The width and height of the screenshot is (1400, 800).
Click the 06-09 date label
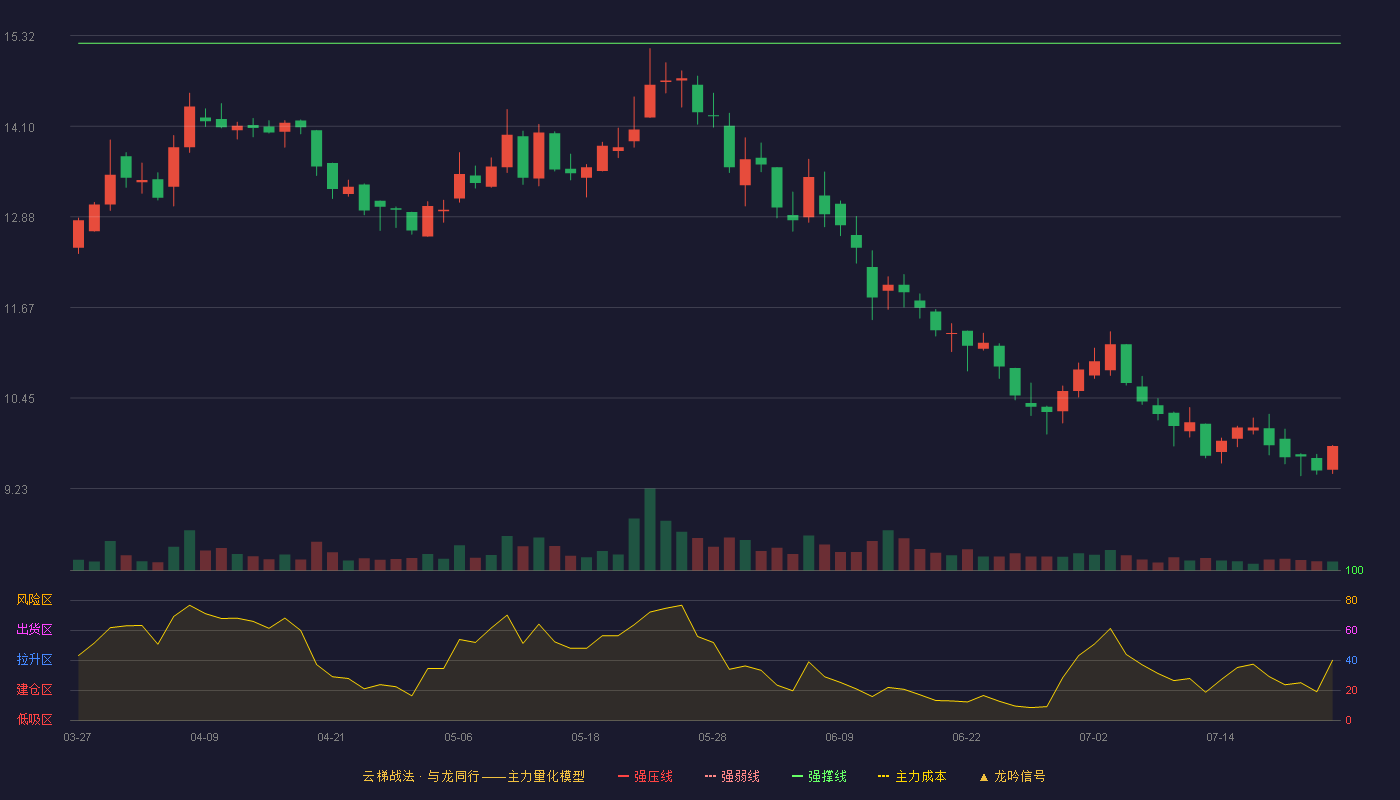click(x=839, y=737)
